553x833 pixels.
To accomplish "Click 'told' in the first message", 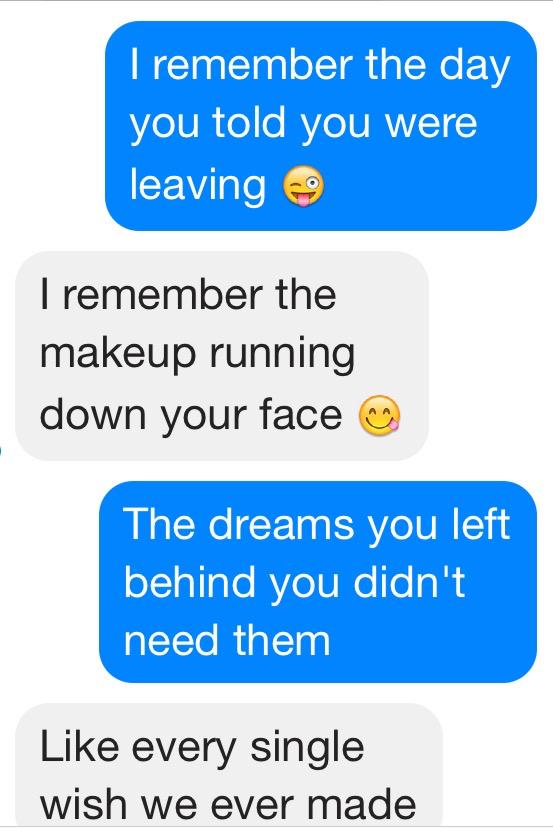I will 249,123.
